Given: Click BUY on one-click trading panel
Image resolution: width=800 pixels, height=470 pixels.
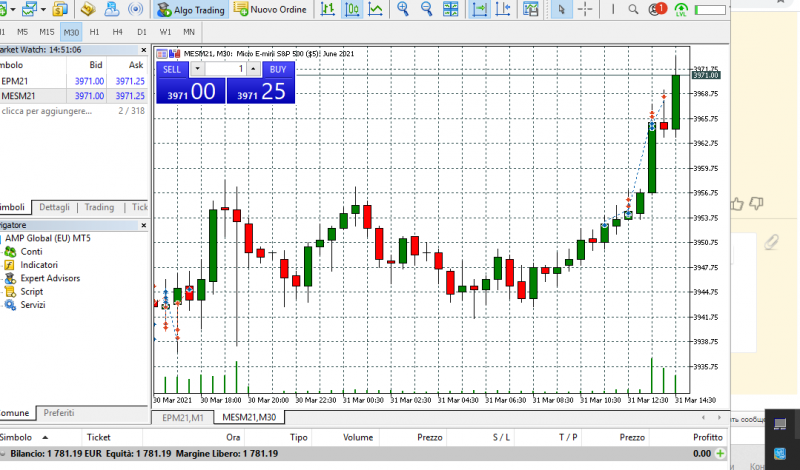Looking at the screenshot, I should 278,69.
